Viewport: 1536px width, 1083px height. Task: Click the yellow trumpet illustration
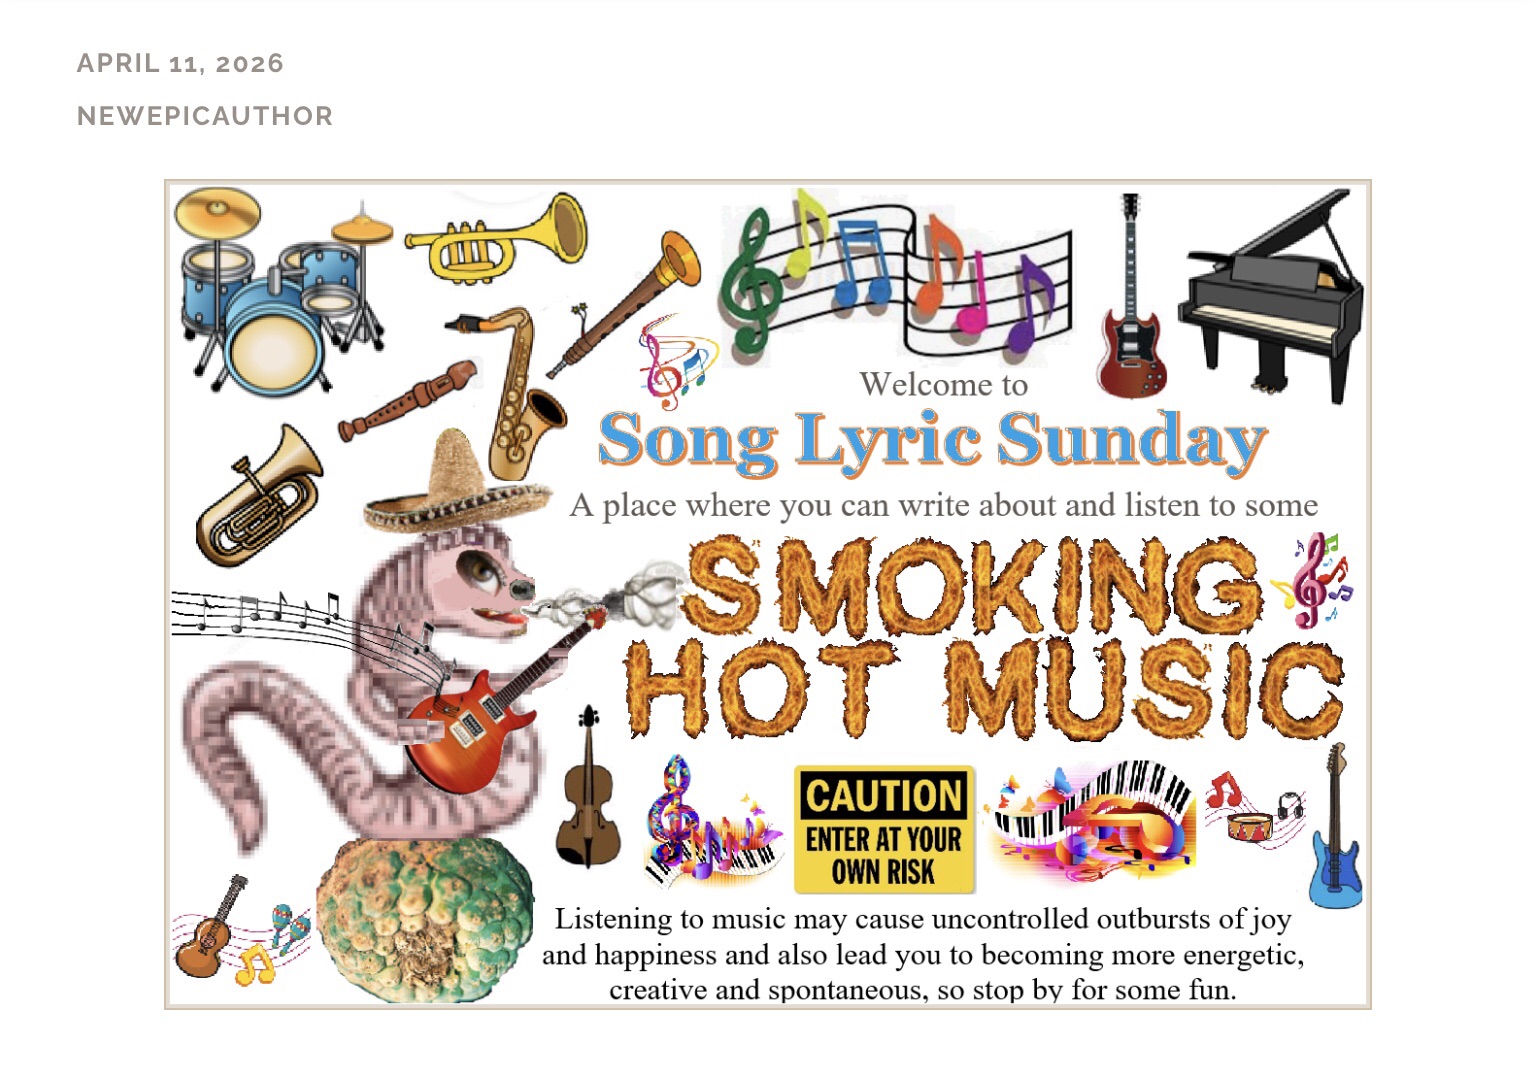pos(496,240)
